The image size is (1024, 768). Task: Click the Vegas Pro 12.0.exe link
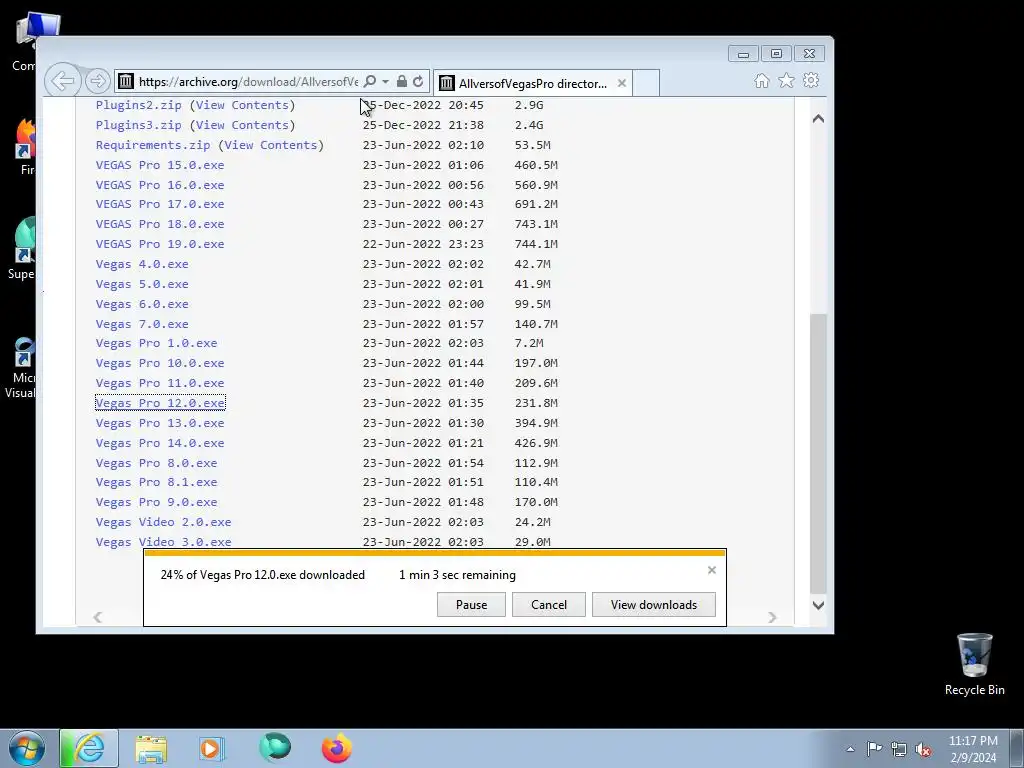pyautogui.click(x=160, y=404)
